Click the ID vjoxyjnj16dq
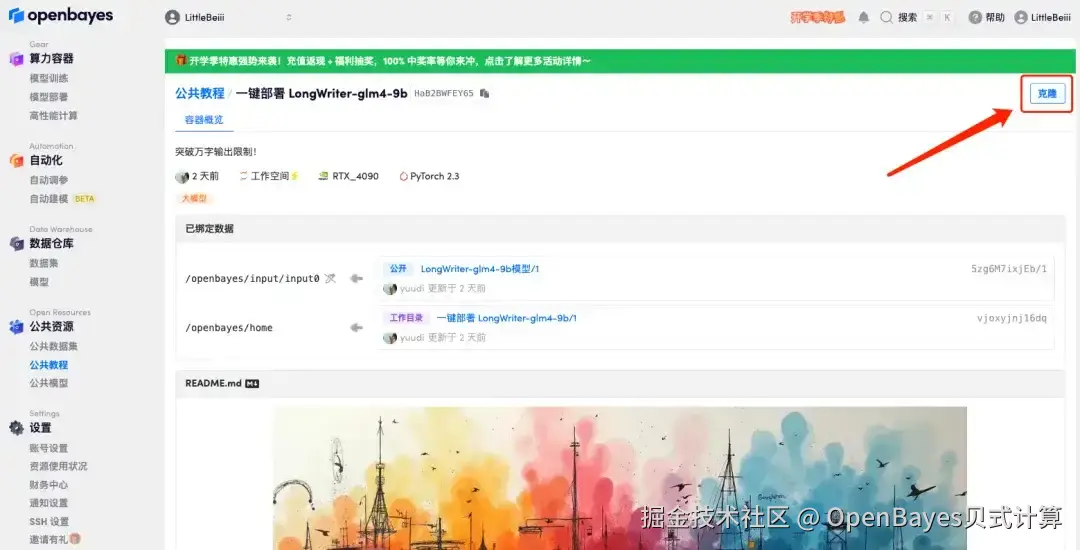The width and height of the screenshot is (1080, 550). click(1012, 318)
